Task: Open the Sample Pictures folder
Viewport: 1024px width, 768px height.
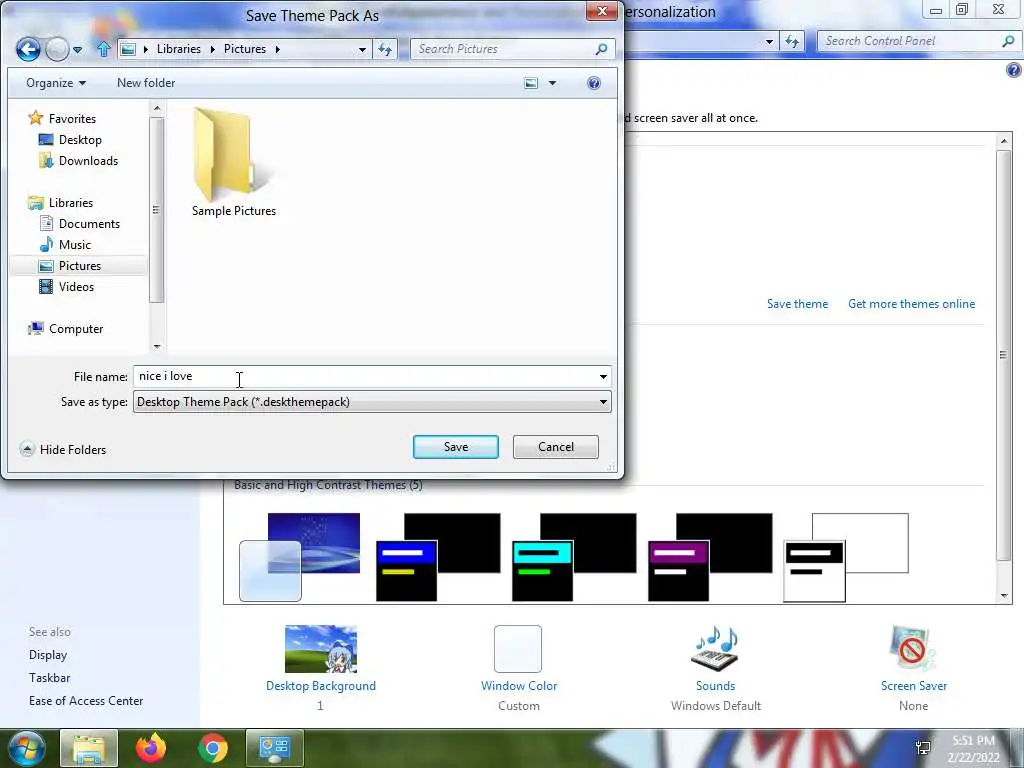Action: click(x=233, y=162)
